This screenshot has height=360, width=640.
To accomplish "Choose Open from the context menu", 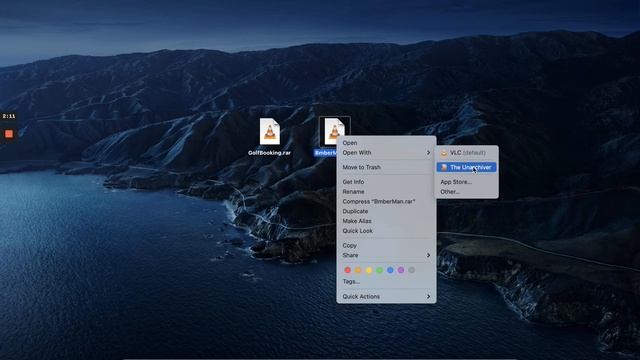I will click(x=386, y=143).
